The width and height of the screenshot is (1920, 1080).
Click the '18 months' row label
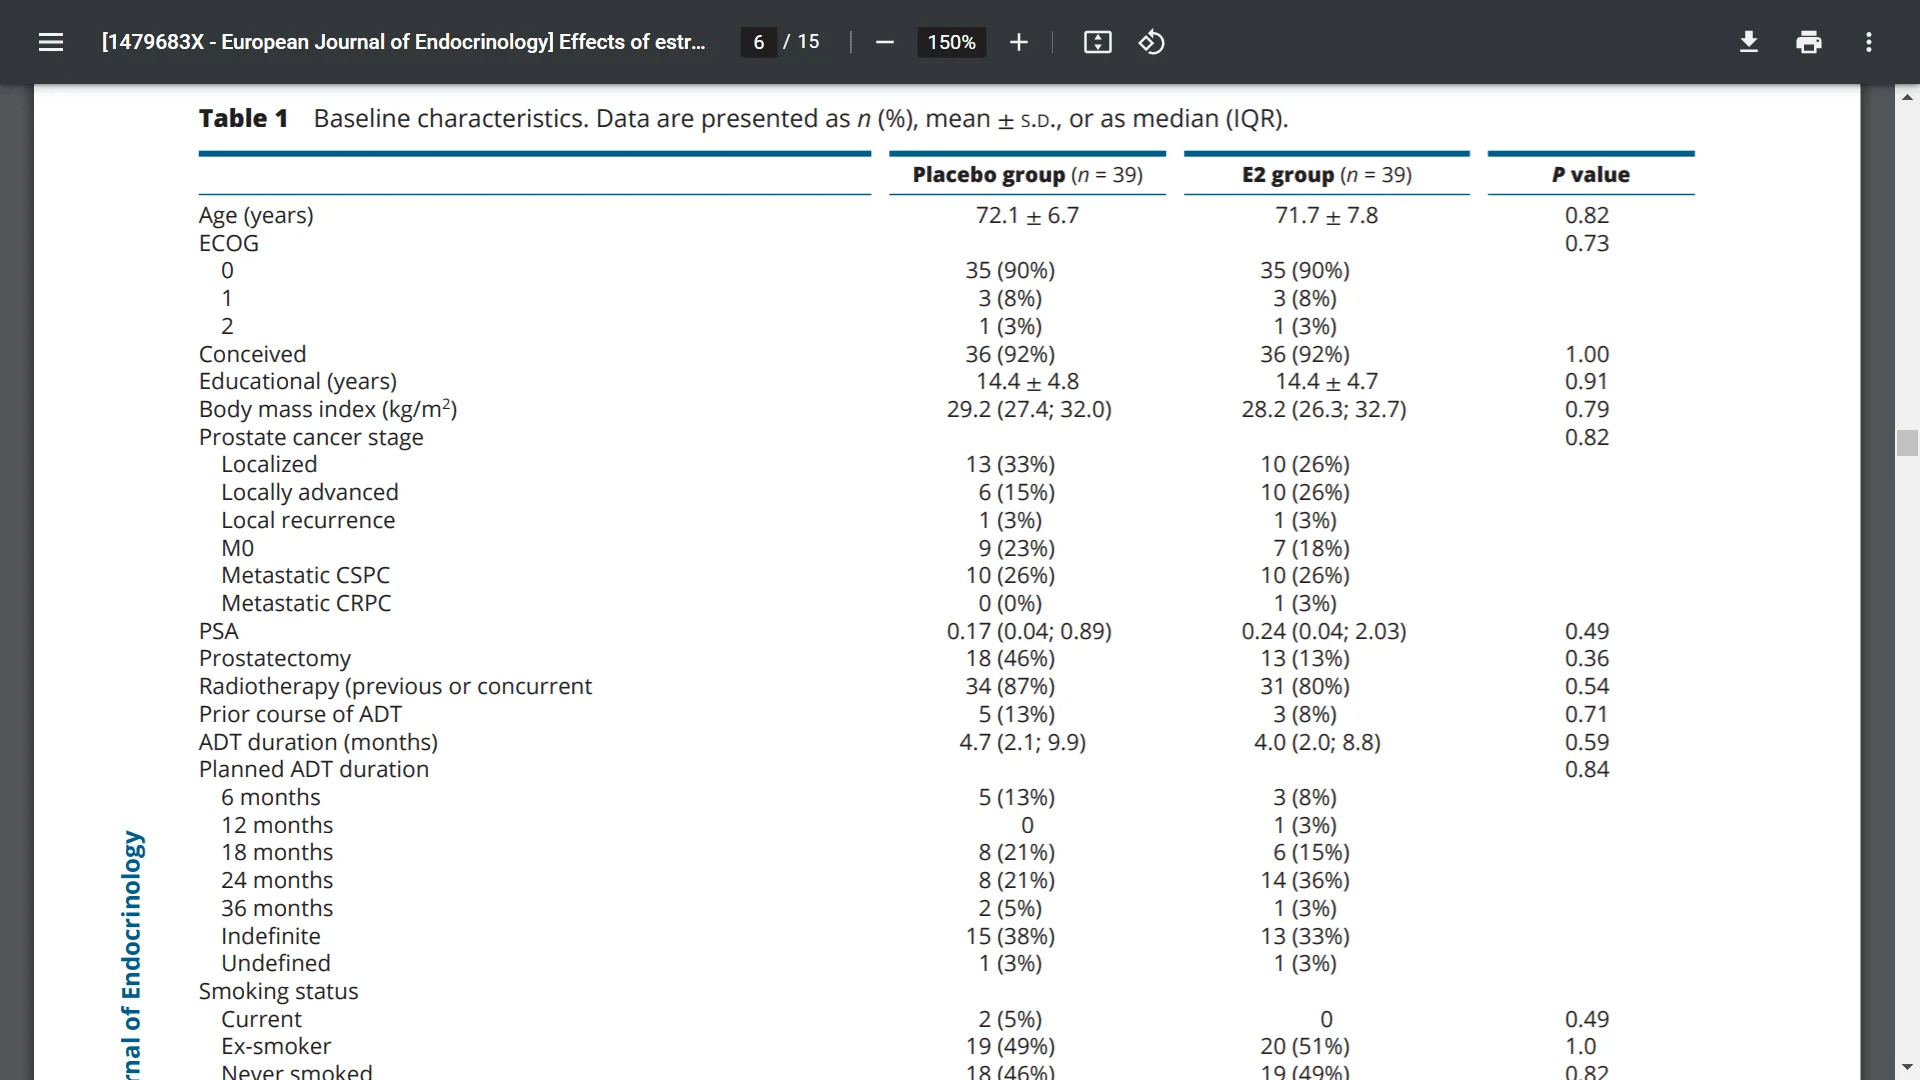[277, 852]
